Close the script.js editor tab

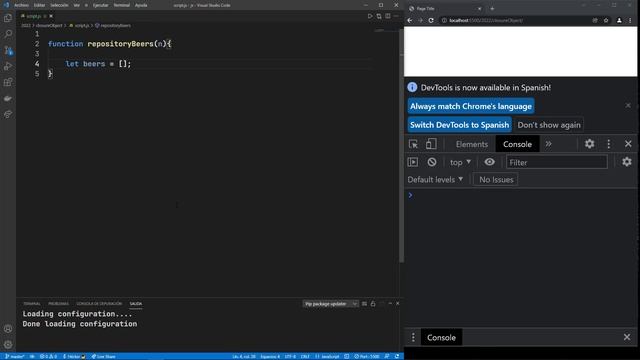tap(51, 16)
